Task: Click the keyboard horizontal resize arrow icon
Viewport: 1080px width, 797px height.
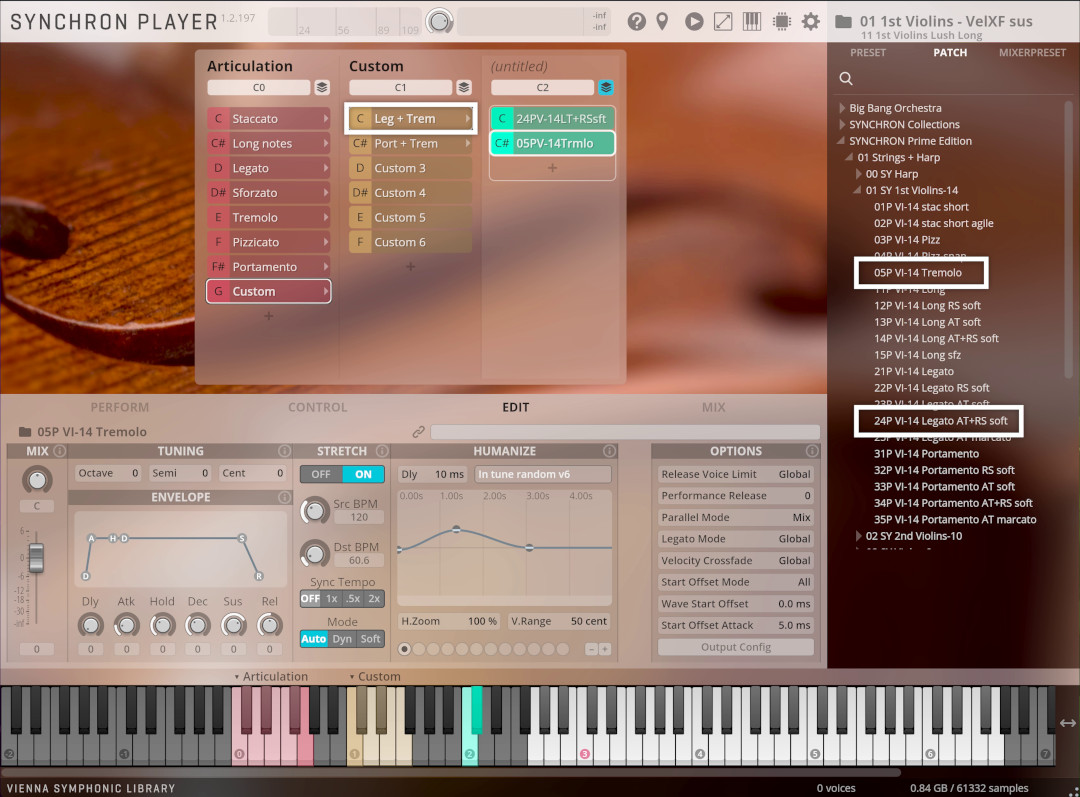Action: click(1068, 723)
